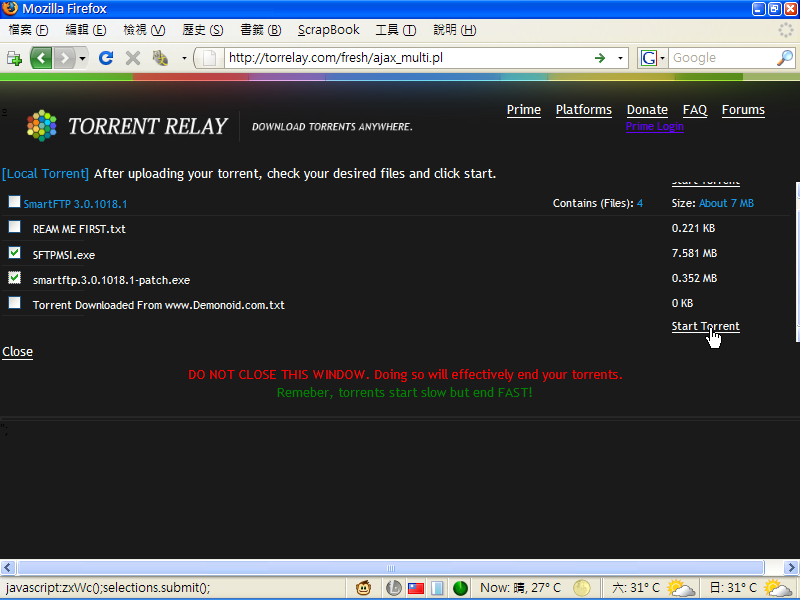800x600 pixels.
Task: Open the Platforms link
Action: (584, 110)
